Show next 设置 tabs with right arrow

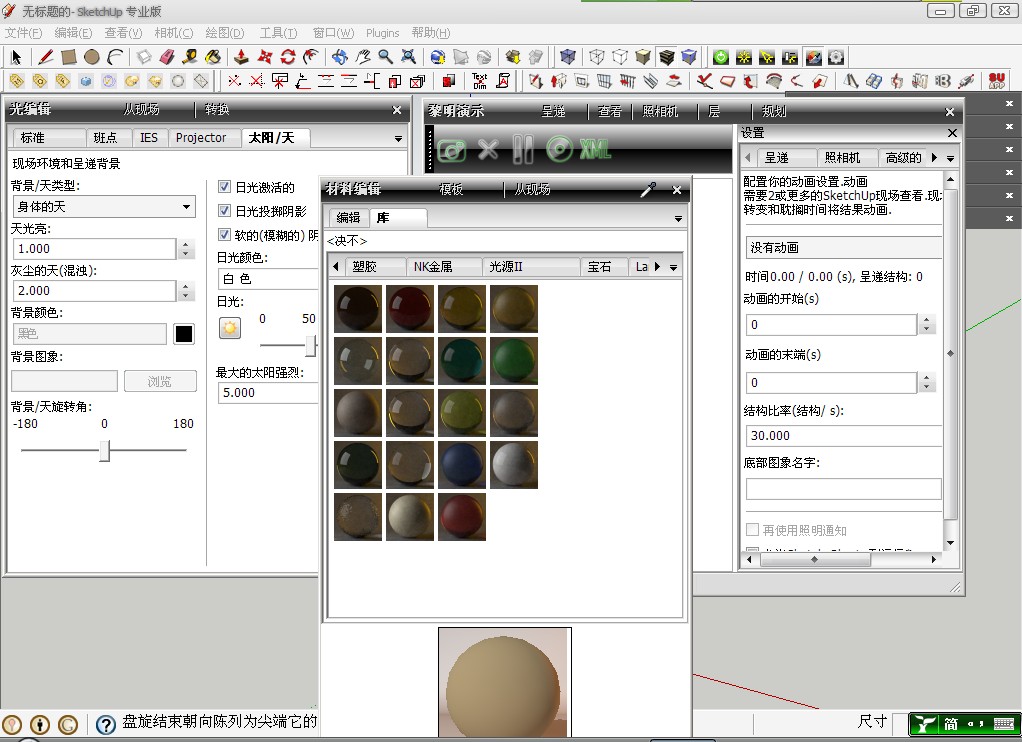[x=935, y=158]
